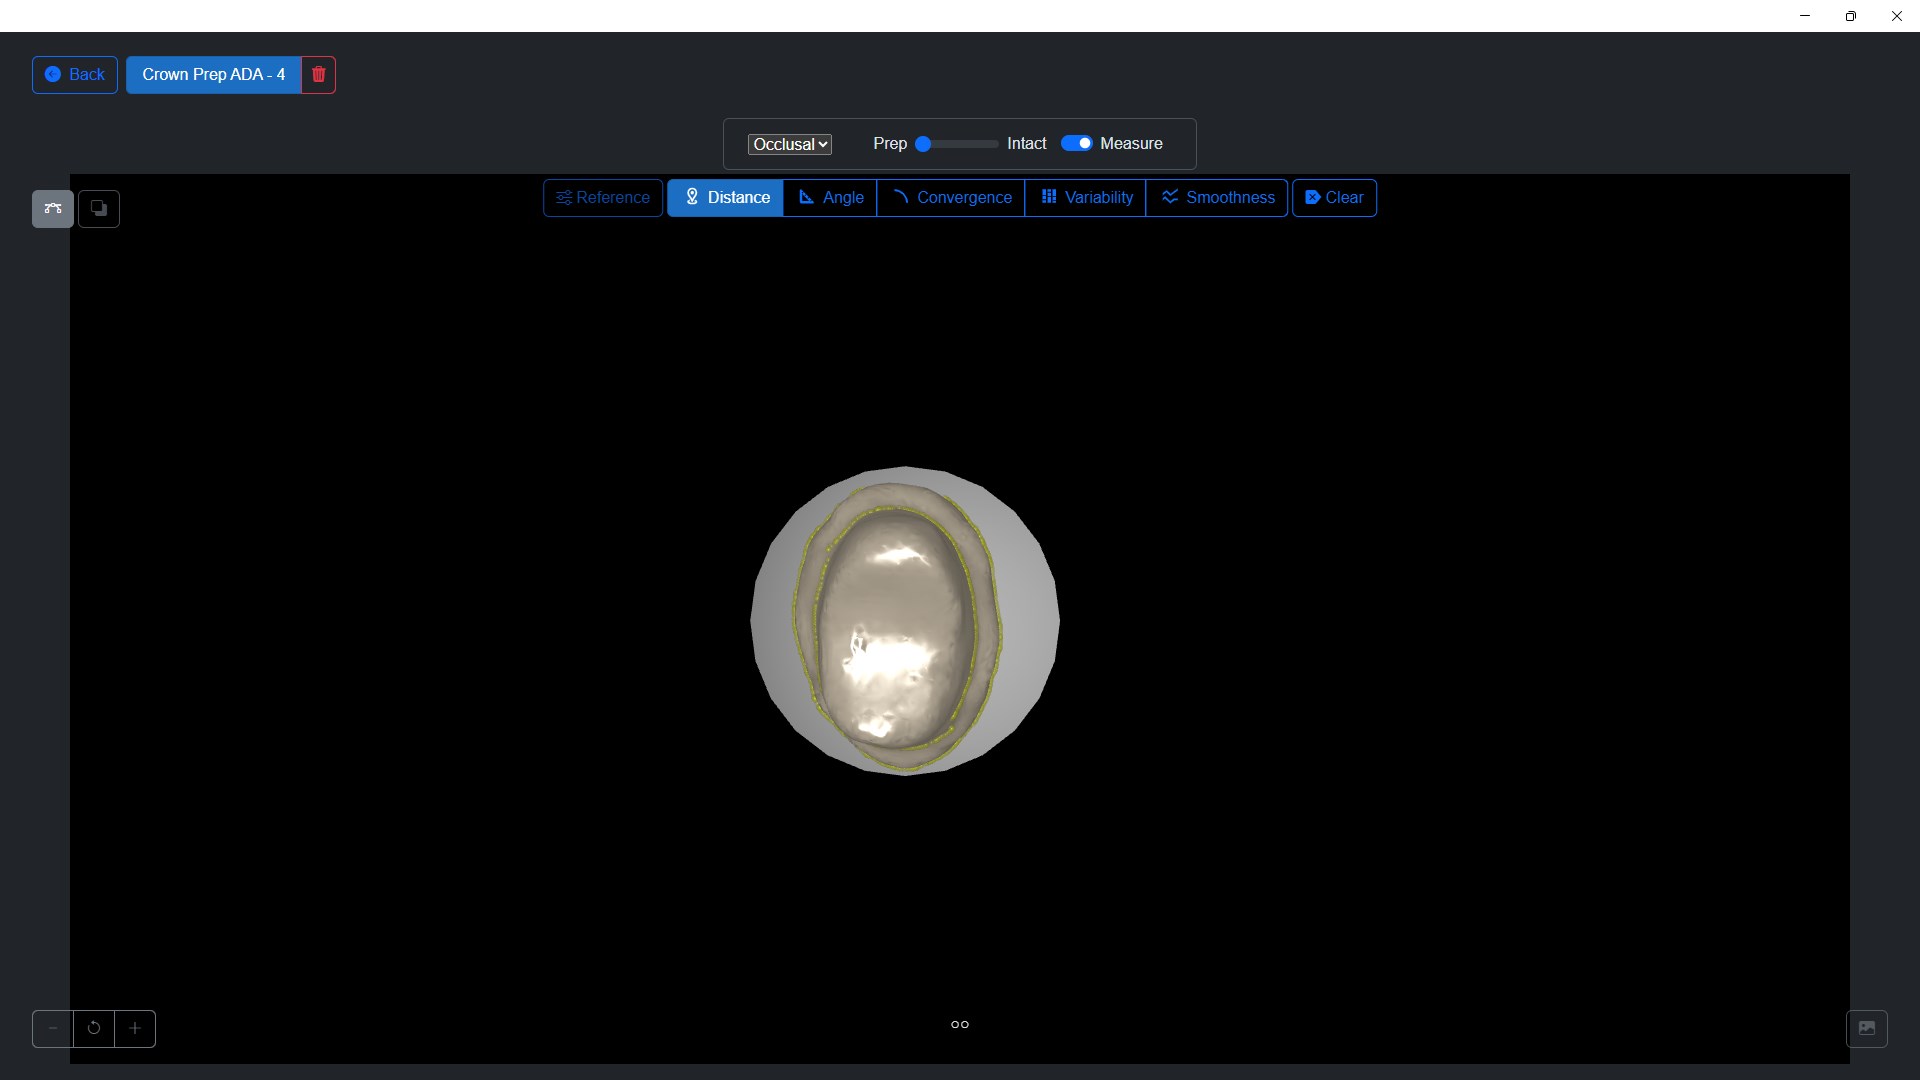Choose the Smoothness tool
This screenshot has width=1920, height=1080.
point(1217,198)
